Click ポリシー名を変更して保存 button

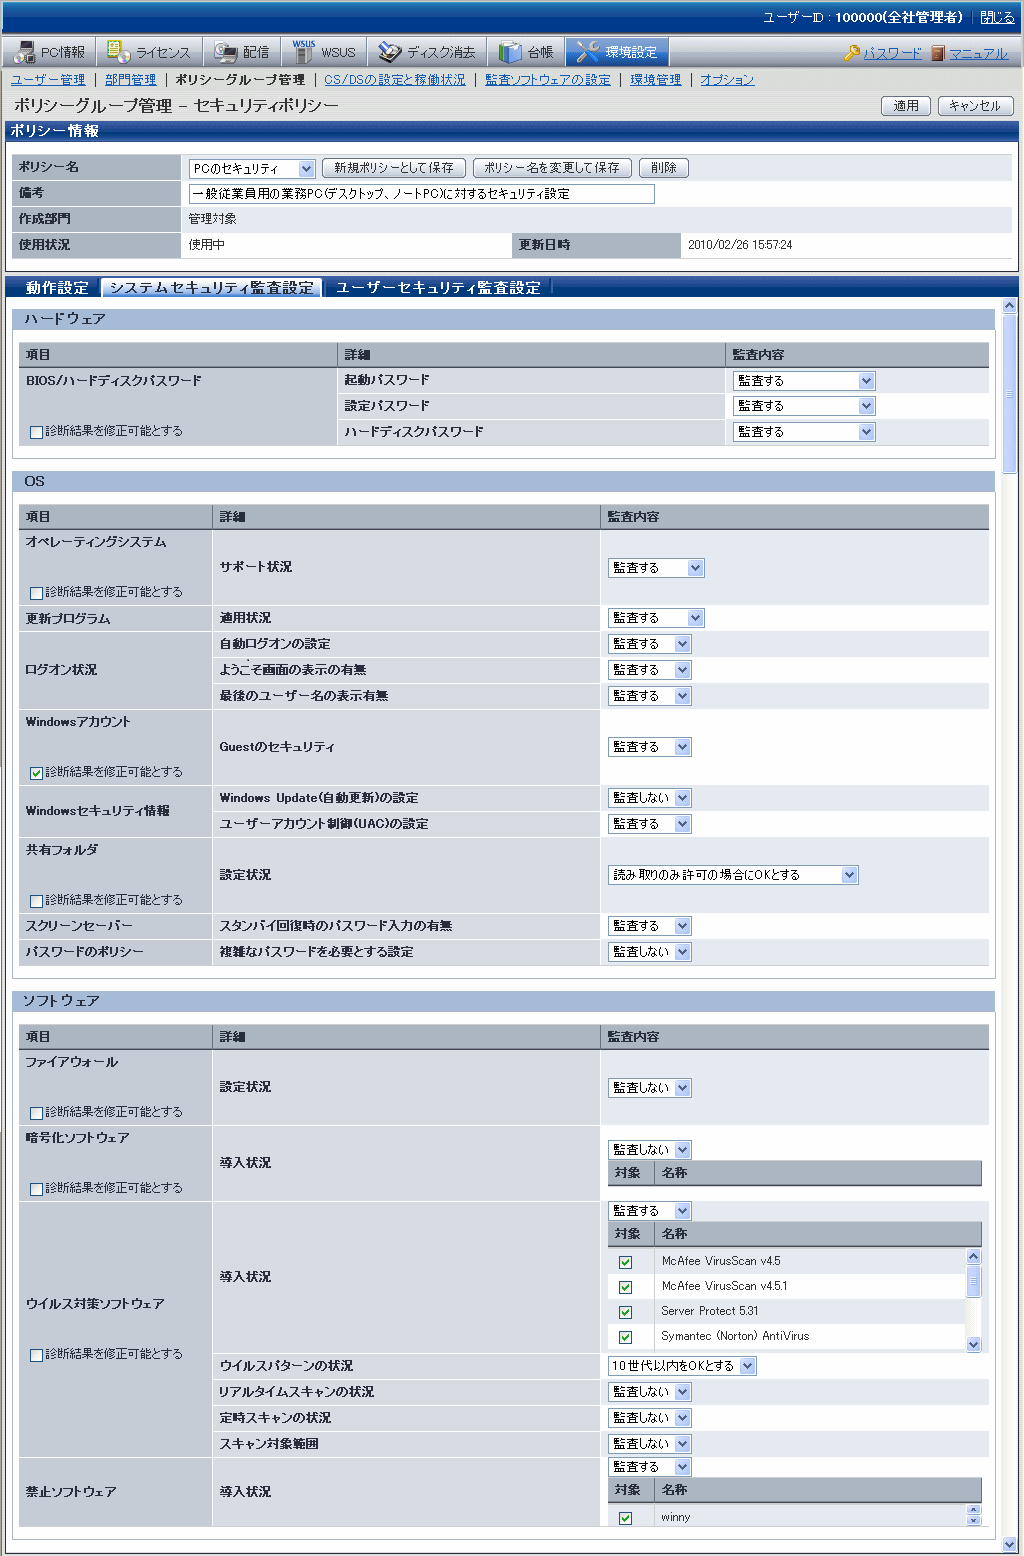[x=552, y=168]
